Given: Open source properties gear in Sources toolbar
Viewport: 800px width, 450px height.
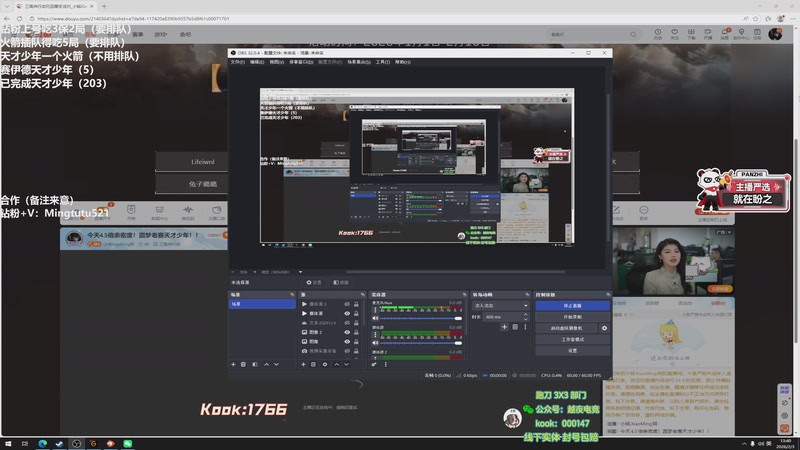Looking at the screenshot, I should [x=324, y=364].
